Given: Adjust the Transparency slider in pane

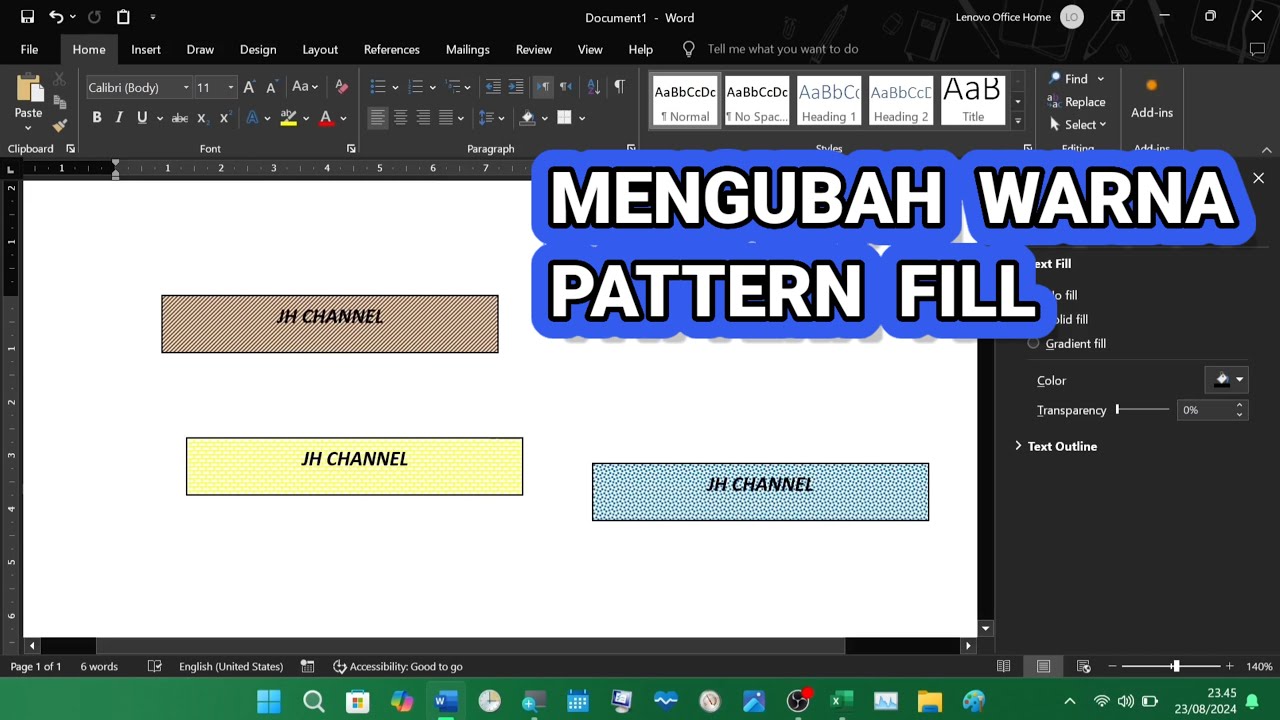Looking at the screenshot, I should click(1143, 409).
